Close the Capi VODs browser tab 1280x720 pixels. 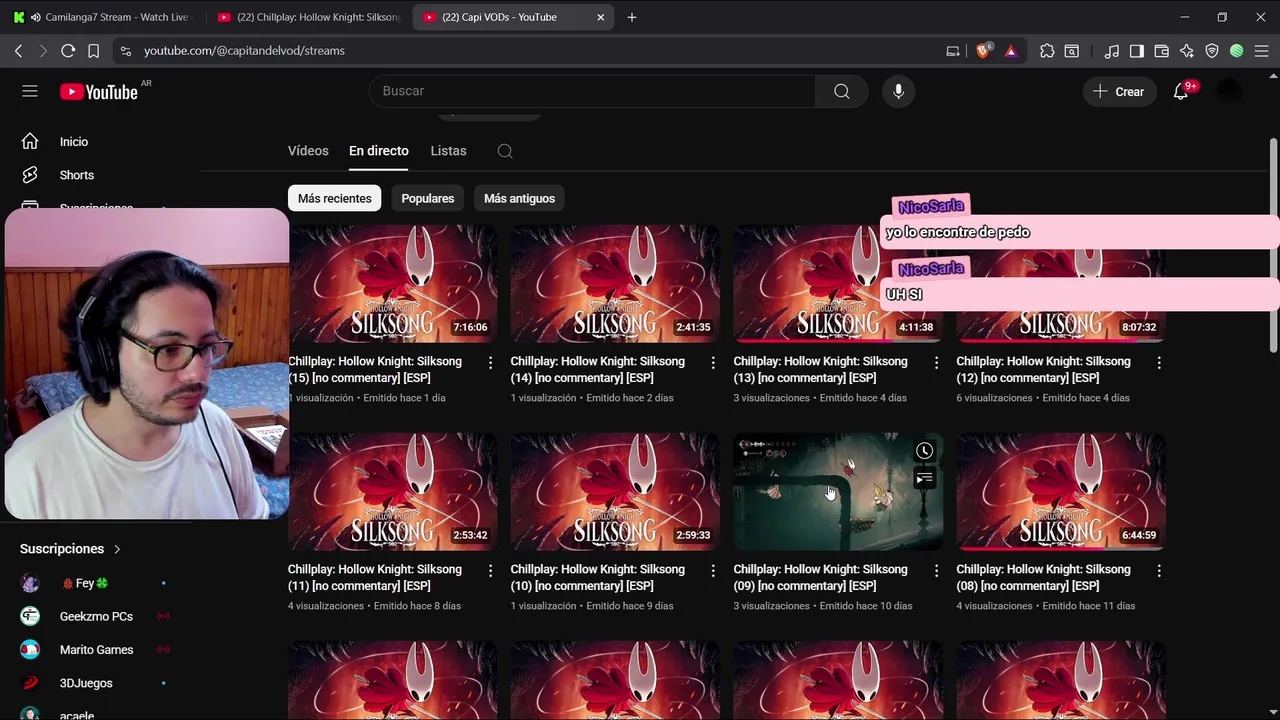coord(600,17)
